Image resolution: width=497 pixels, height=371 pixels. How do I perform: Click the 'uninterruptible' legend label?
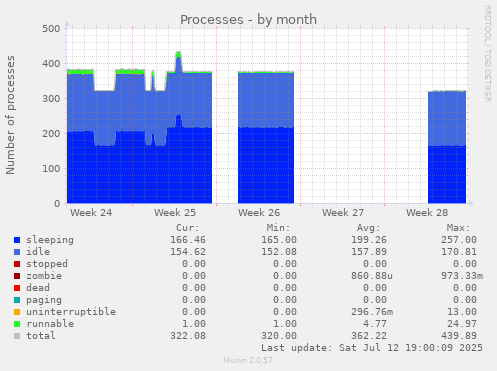point(71,312)
